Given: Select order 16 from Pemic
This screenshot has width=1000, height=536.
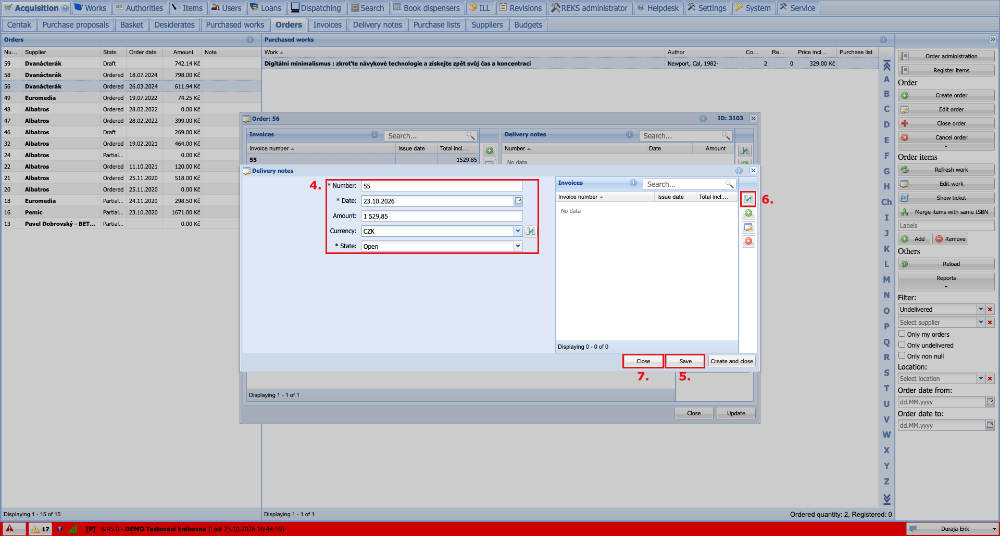Looking at the screenshot, I should [x=131, y=211].
